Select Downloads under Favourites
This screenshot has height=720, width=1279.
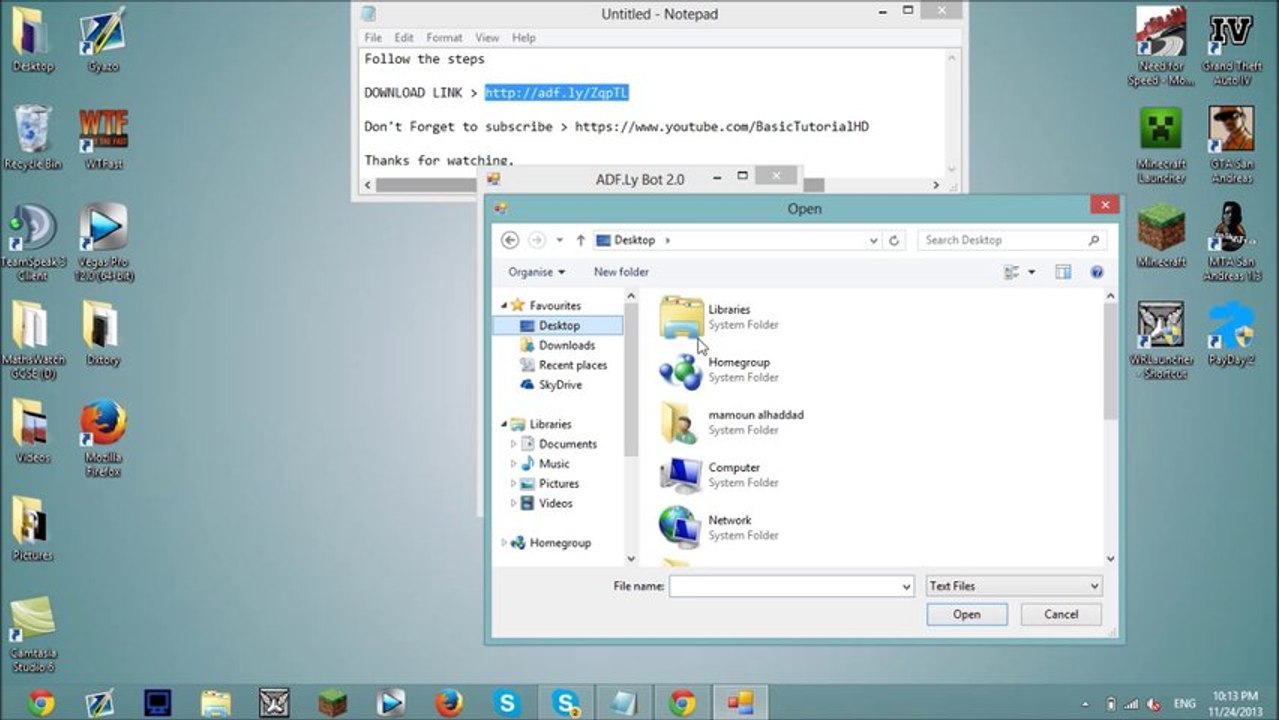[566, 345]
